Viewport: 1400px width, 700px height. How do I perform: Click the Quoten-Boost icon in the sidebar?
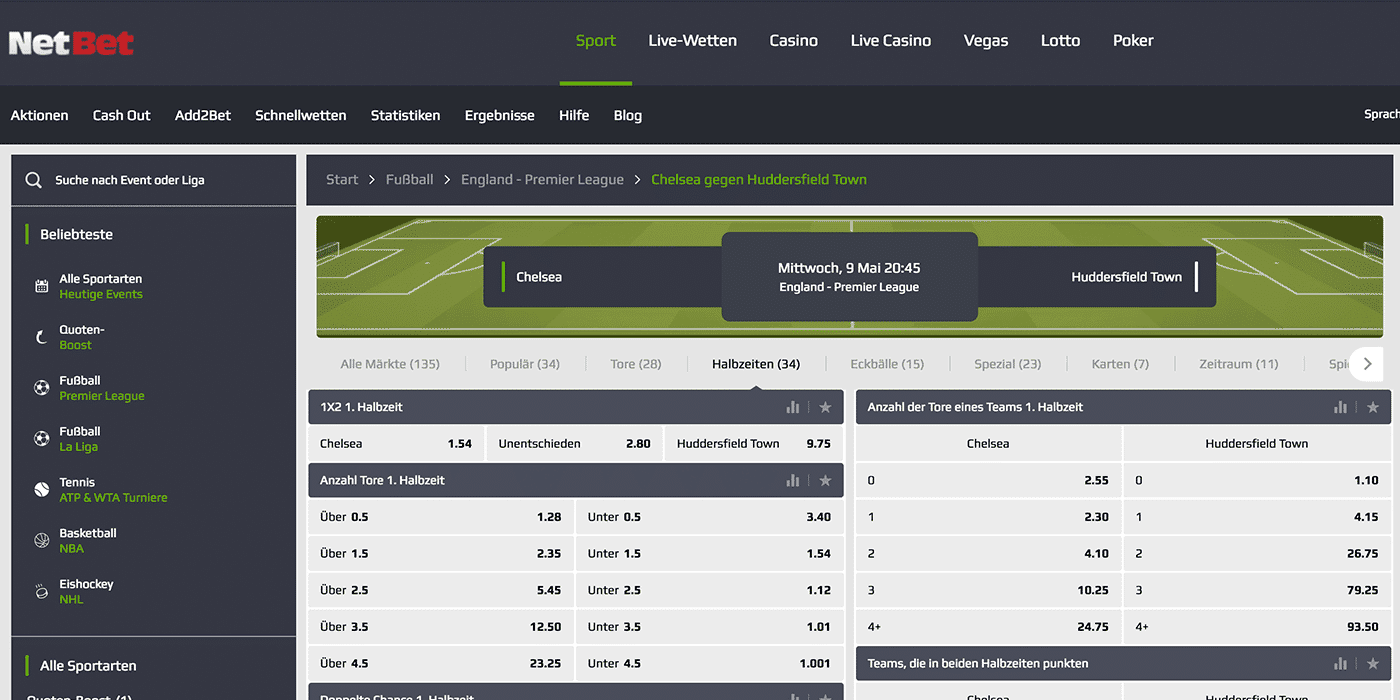click(42, 337)
